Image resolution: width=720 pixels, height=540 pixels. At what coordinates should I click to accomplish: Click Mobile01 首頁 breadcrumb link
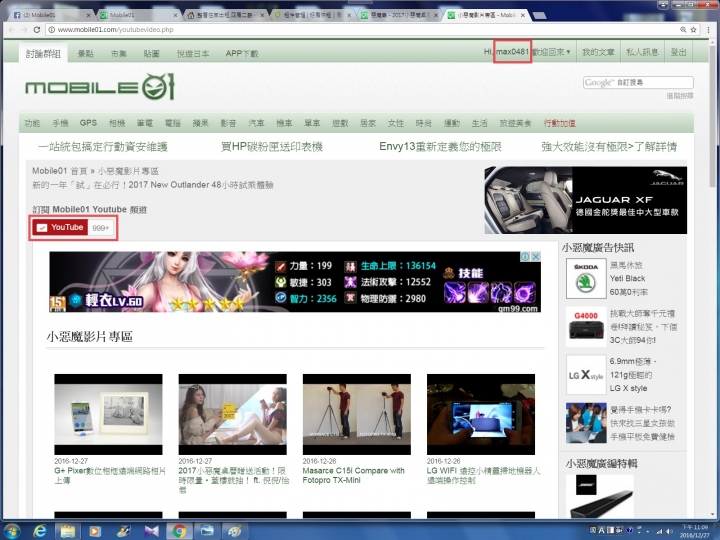coord(60,171)
